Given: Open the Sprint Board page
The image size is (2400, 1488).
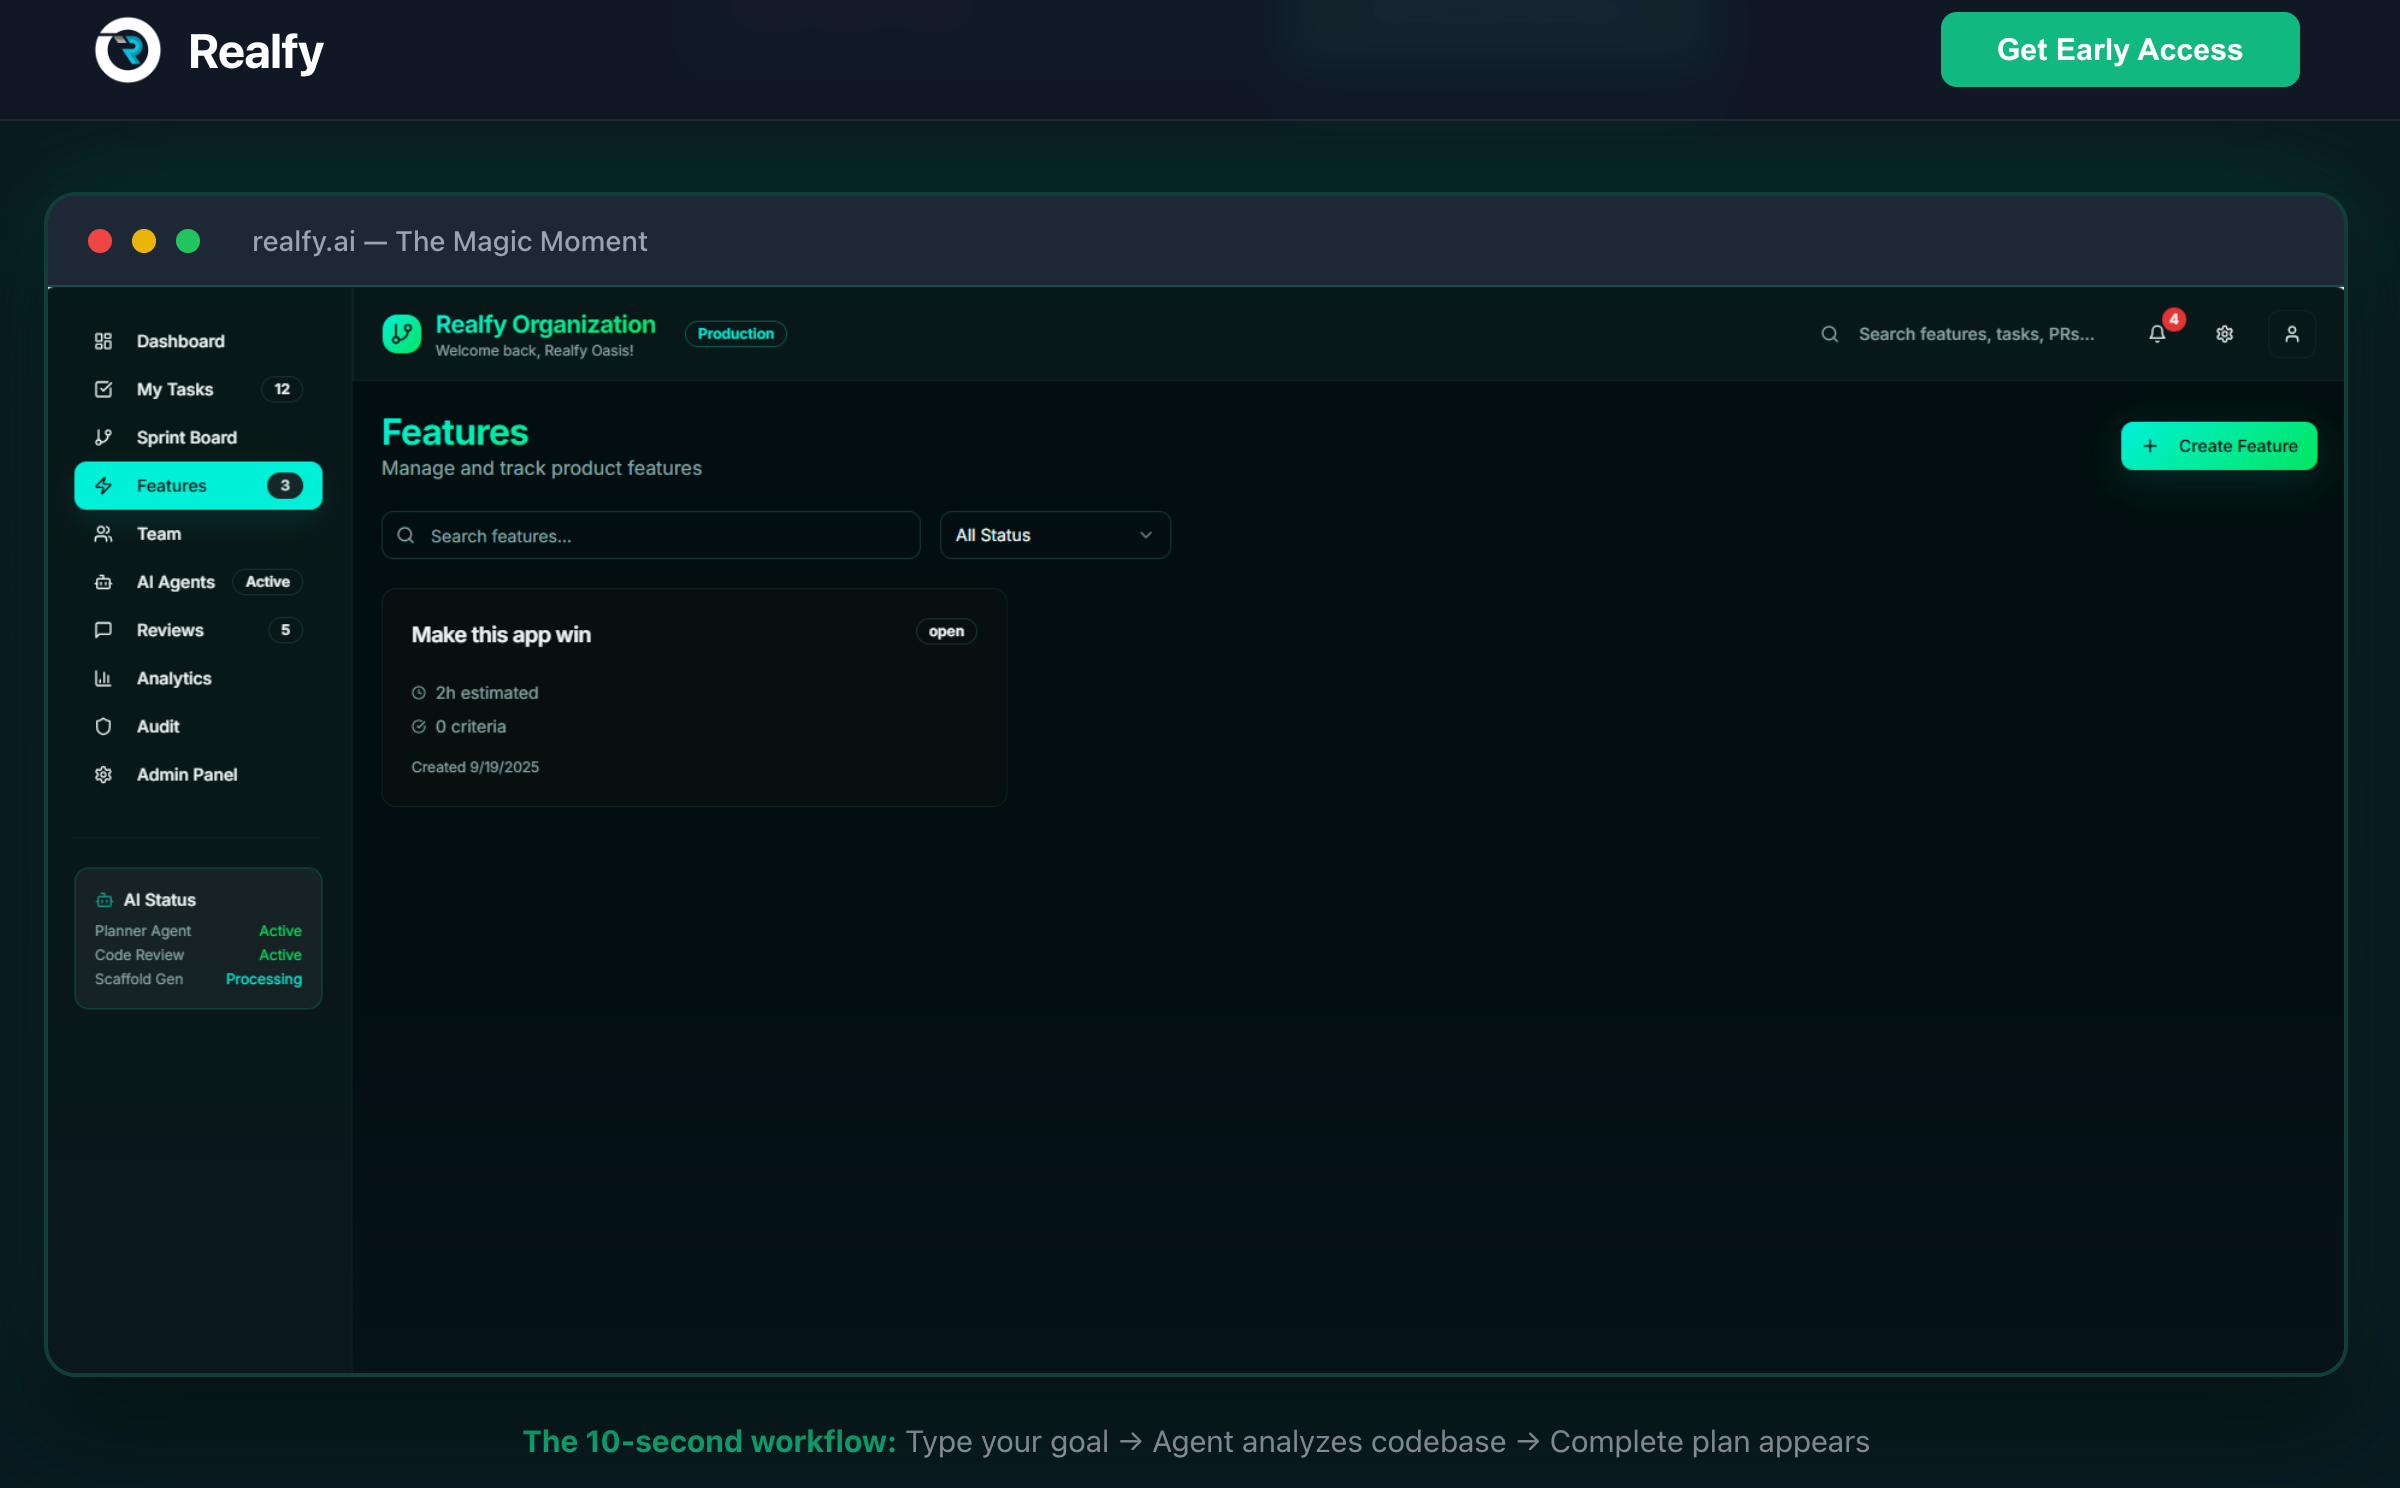Looking at the screenshot, I should [187, 437].
